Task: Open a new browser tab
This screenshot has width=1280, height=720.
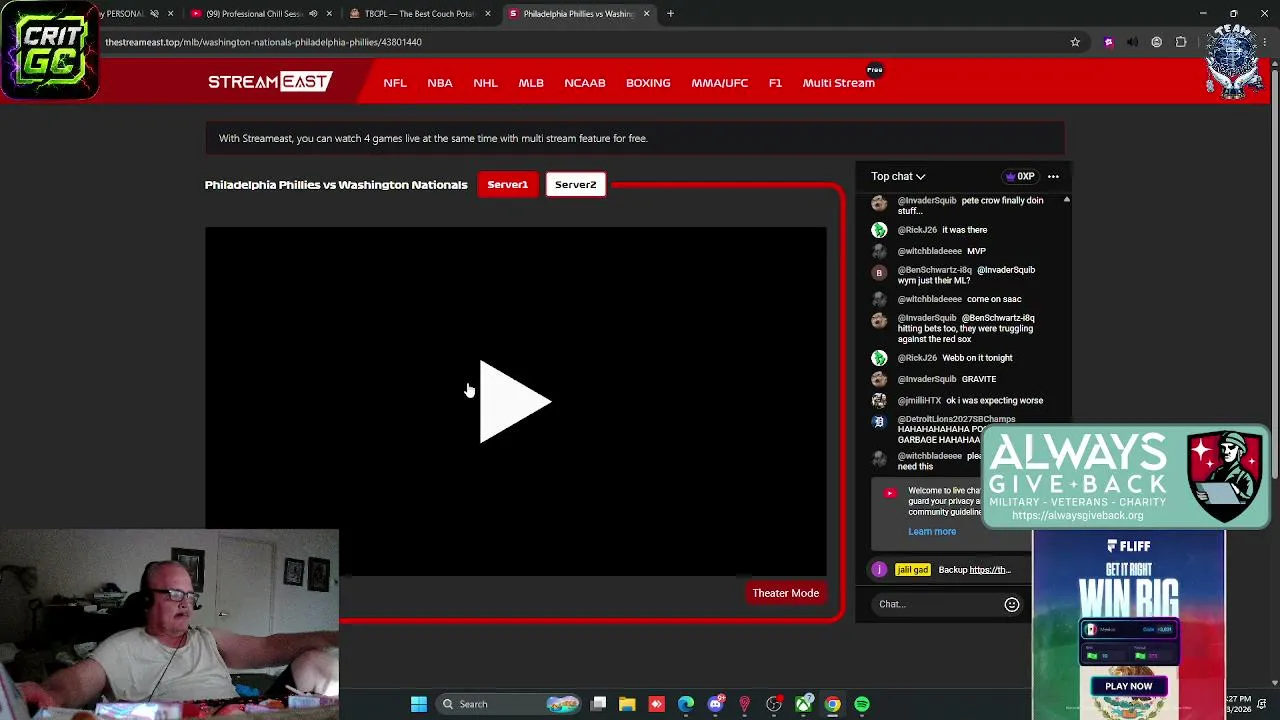Action: pyautogui.click(x=670, y=14)
